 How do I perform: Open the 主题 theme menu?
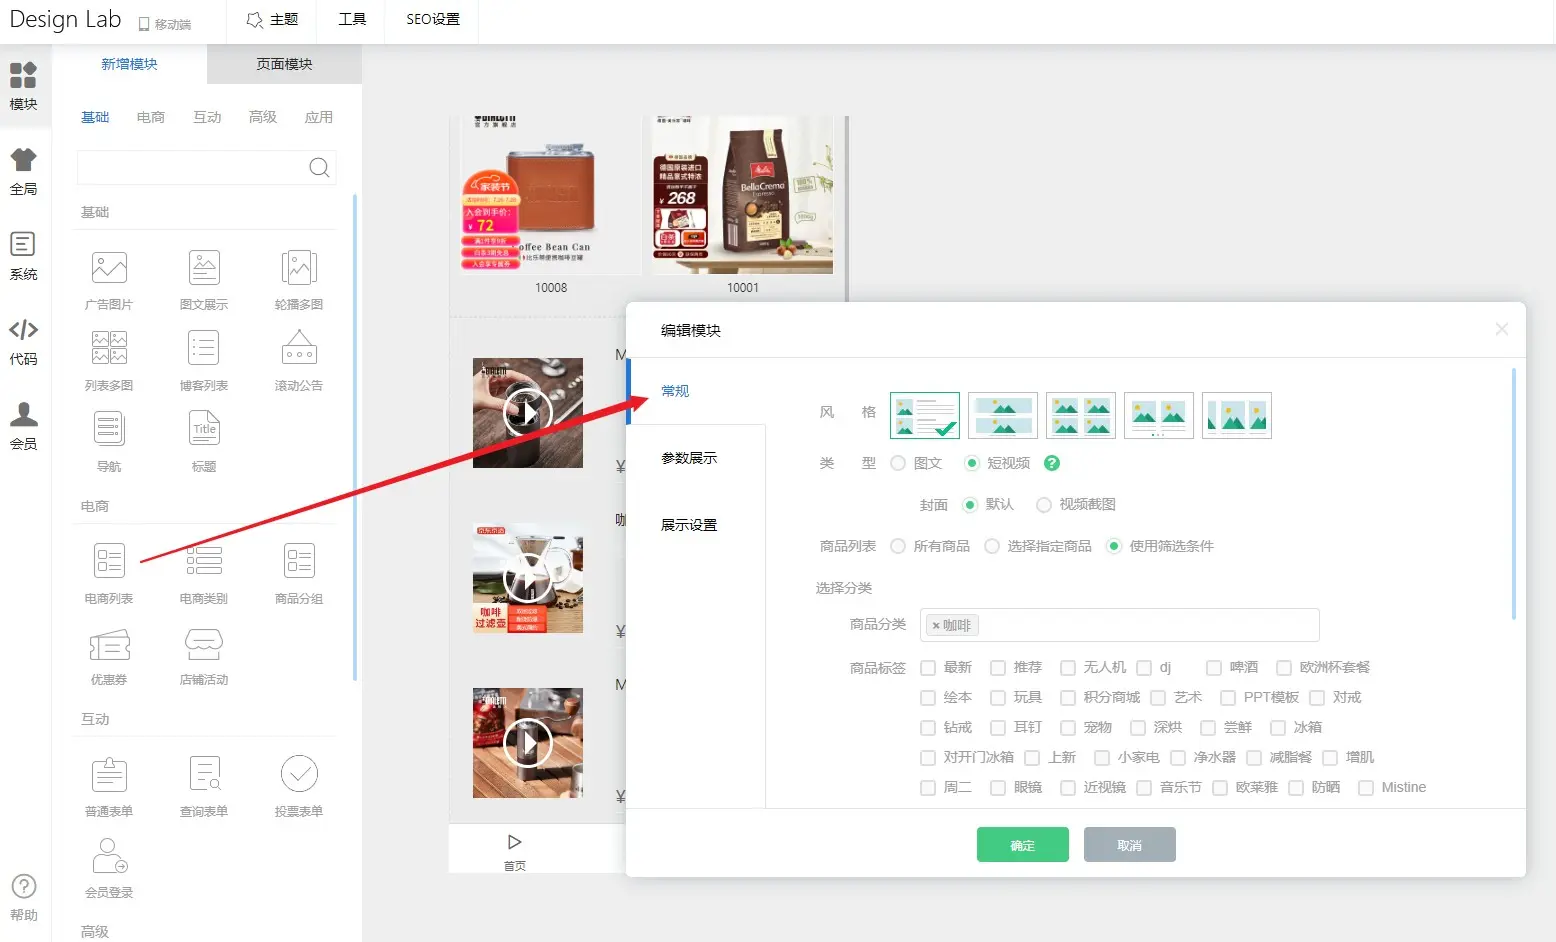click(x=272, y=20)
